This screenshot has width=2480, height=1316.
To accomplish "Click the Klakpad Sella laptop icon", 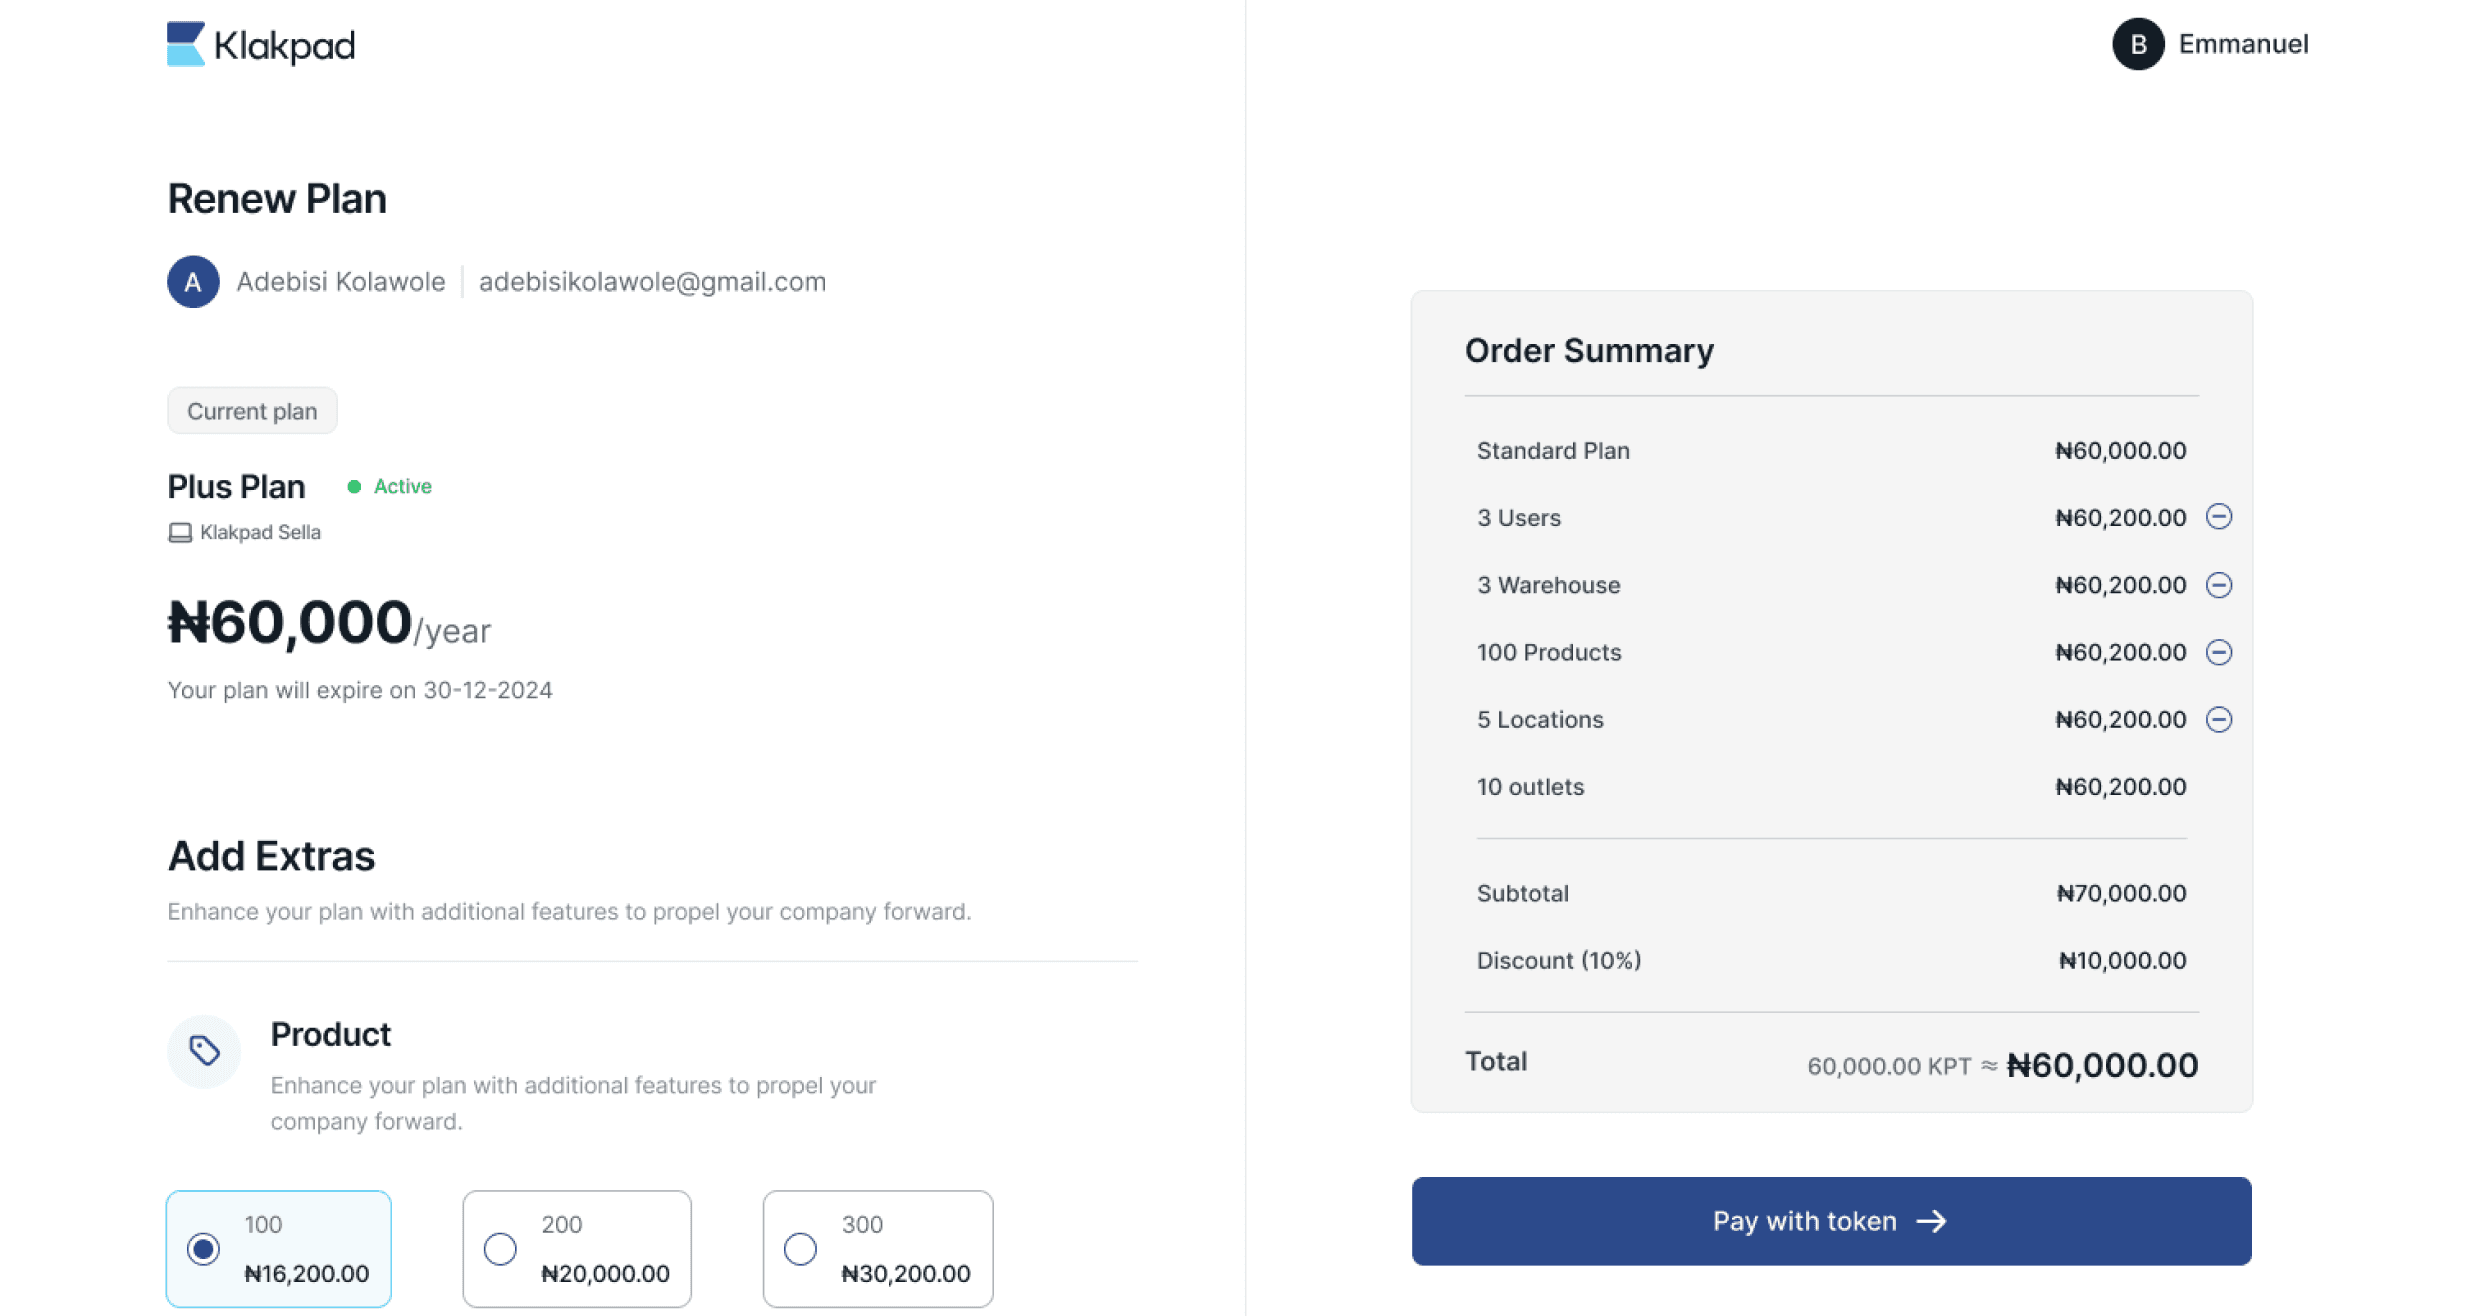I will (180, 532).
